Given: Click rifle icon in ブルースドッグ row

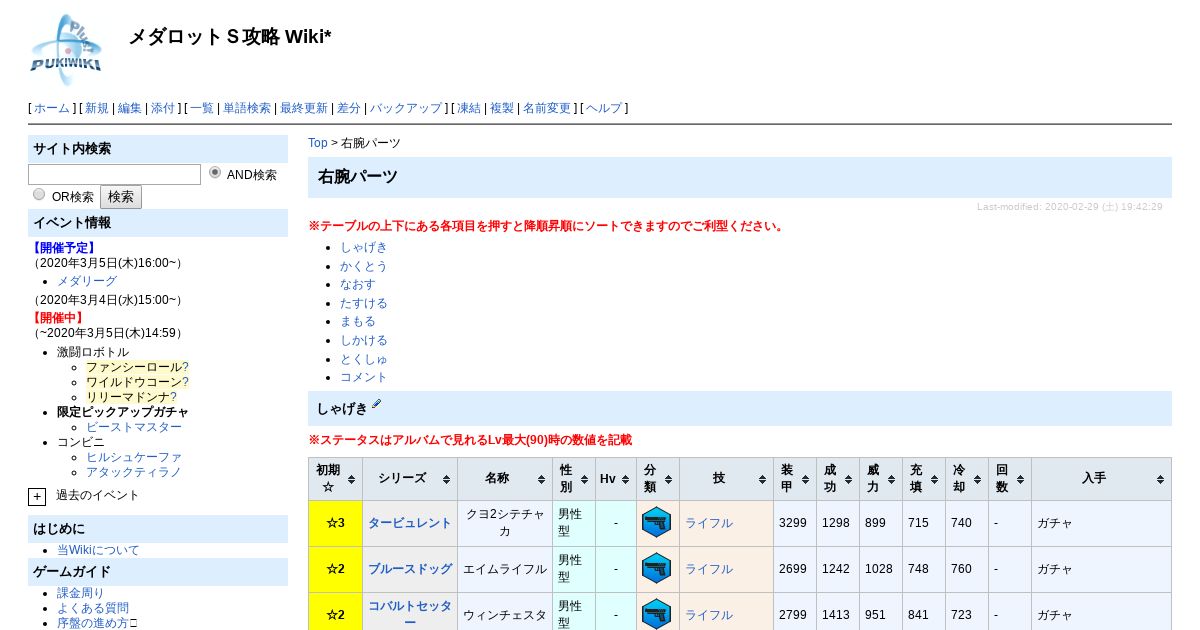Looking at the screenshot, I should [x=656, y=568].
